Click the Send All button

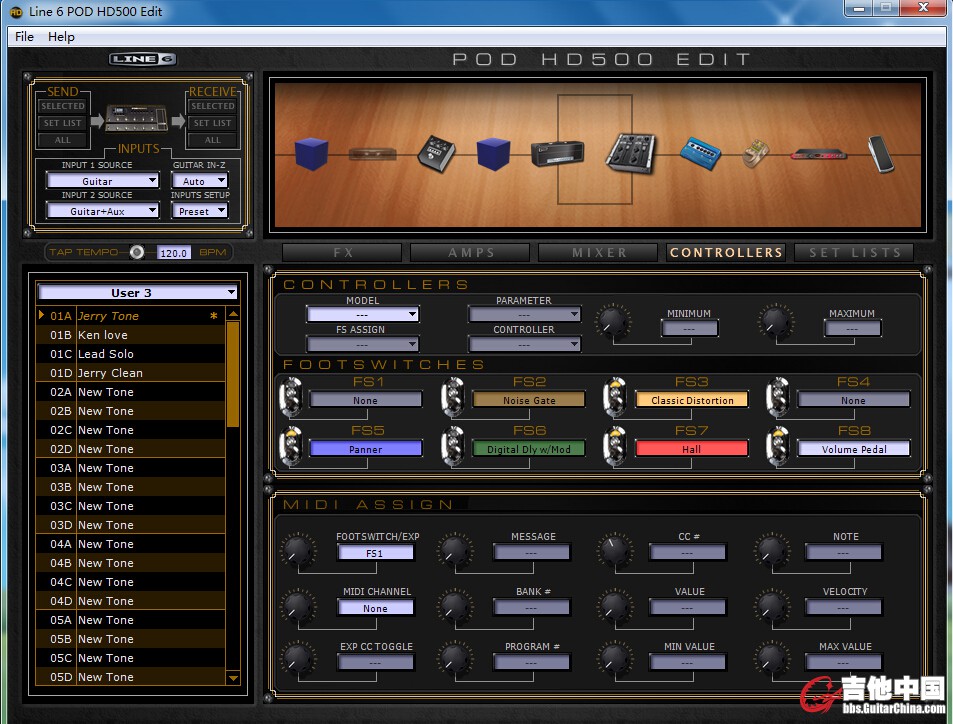tap(63, 140)
